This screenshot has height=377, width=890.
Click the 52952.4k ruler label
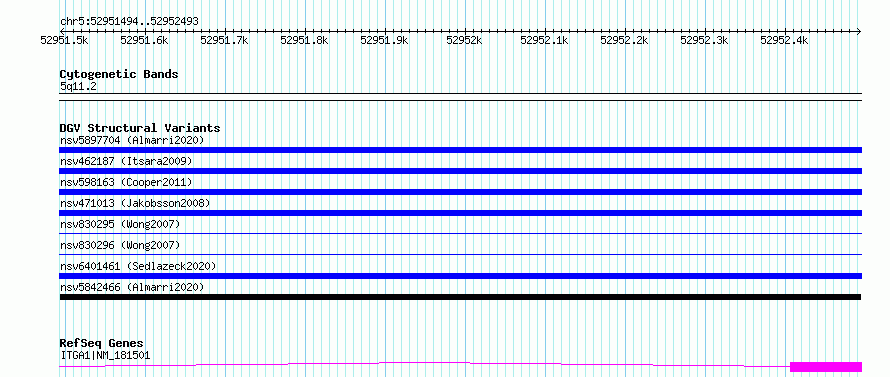pos(784,40)
